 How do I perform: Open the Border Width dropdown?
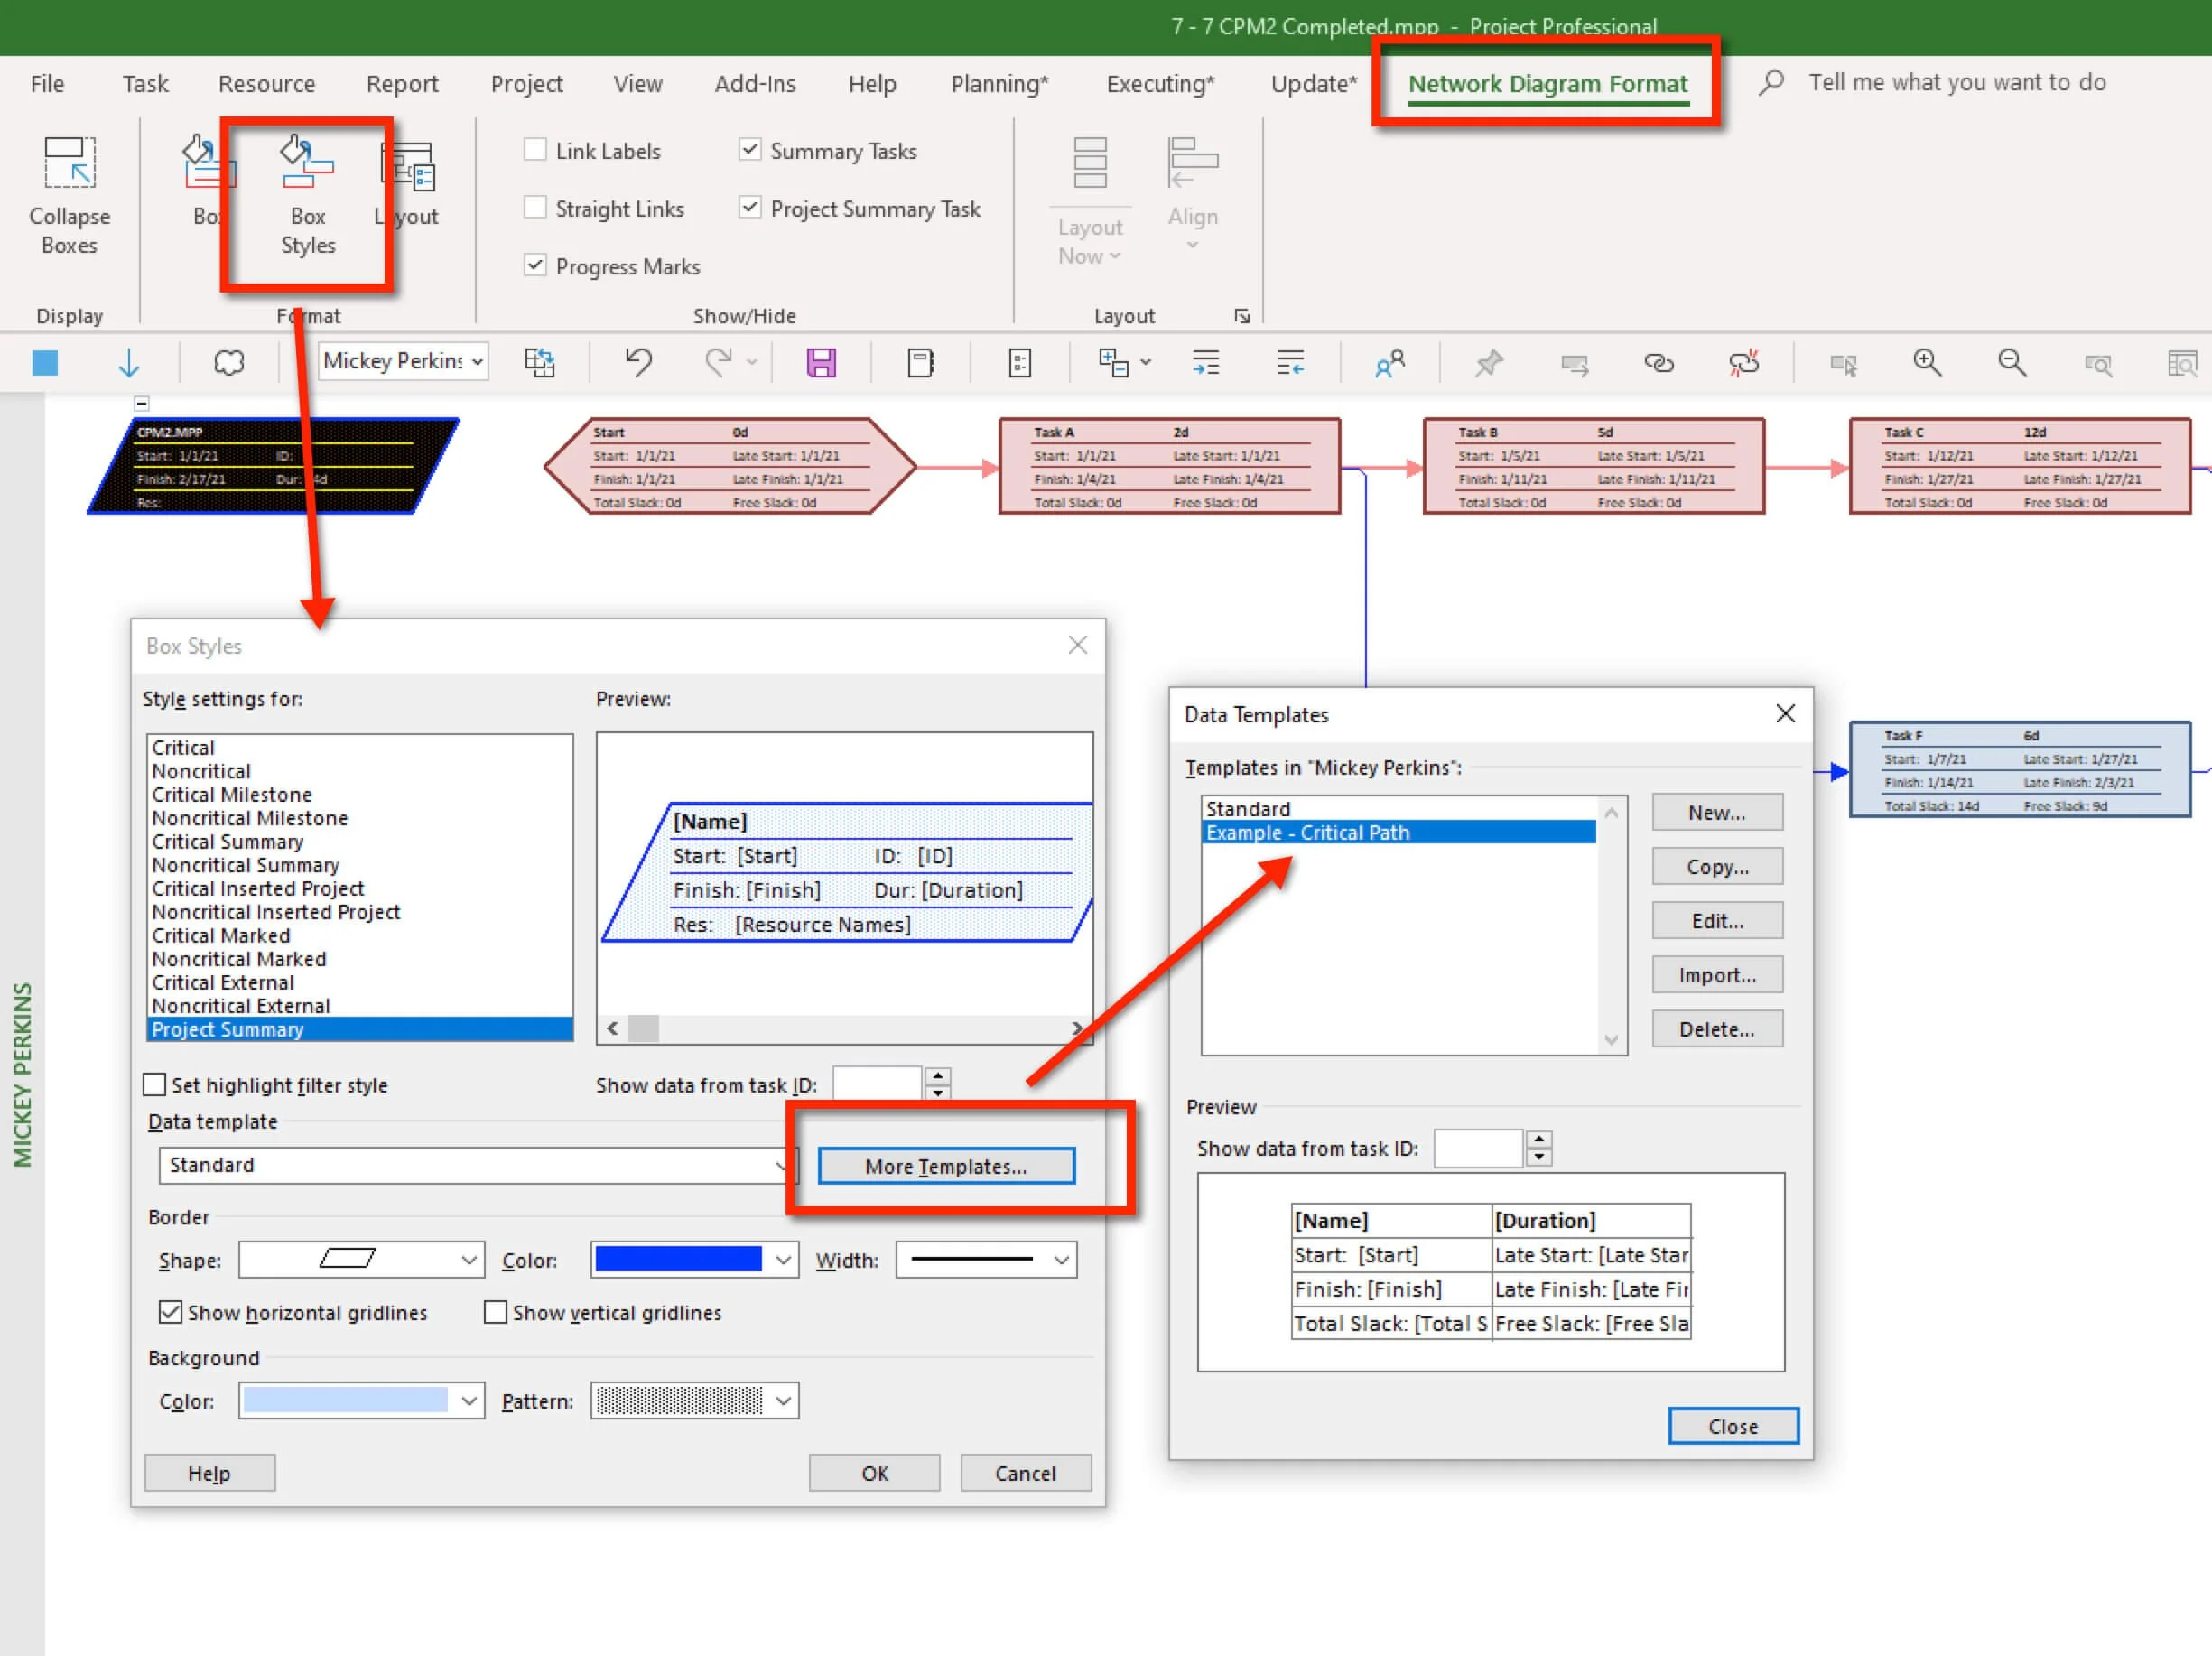(x=986, y=1260)
